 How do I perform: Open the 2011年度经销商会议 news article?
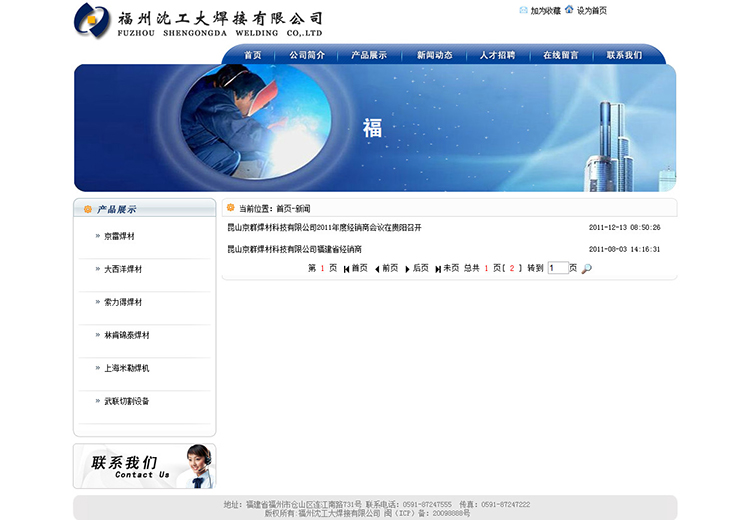(x=324, y=228)
